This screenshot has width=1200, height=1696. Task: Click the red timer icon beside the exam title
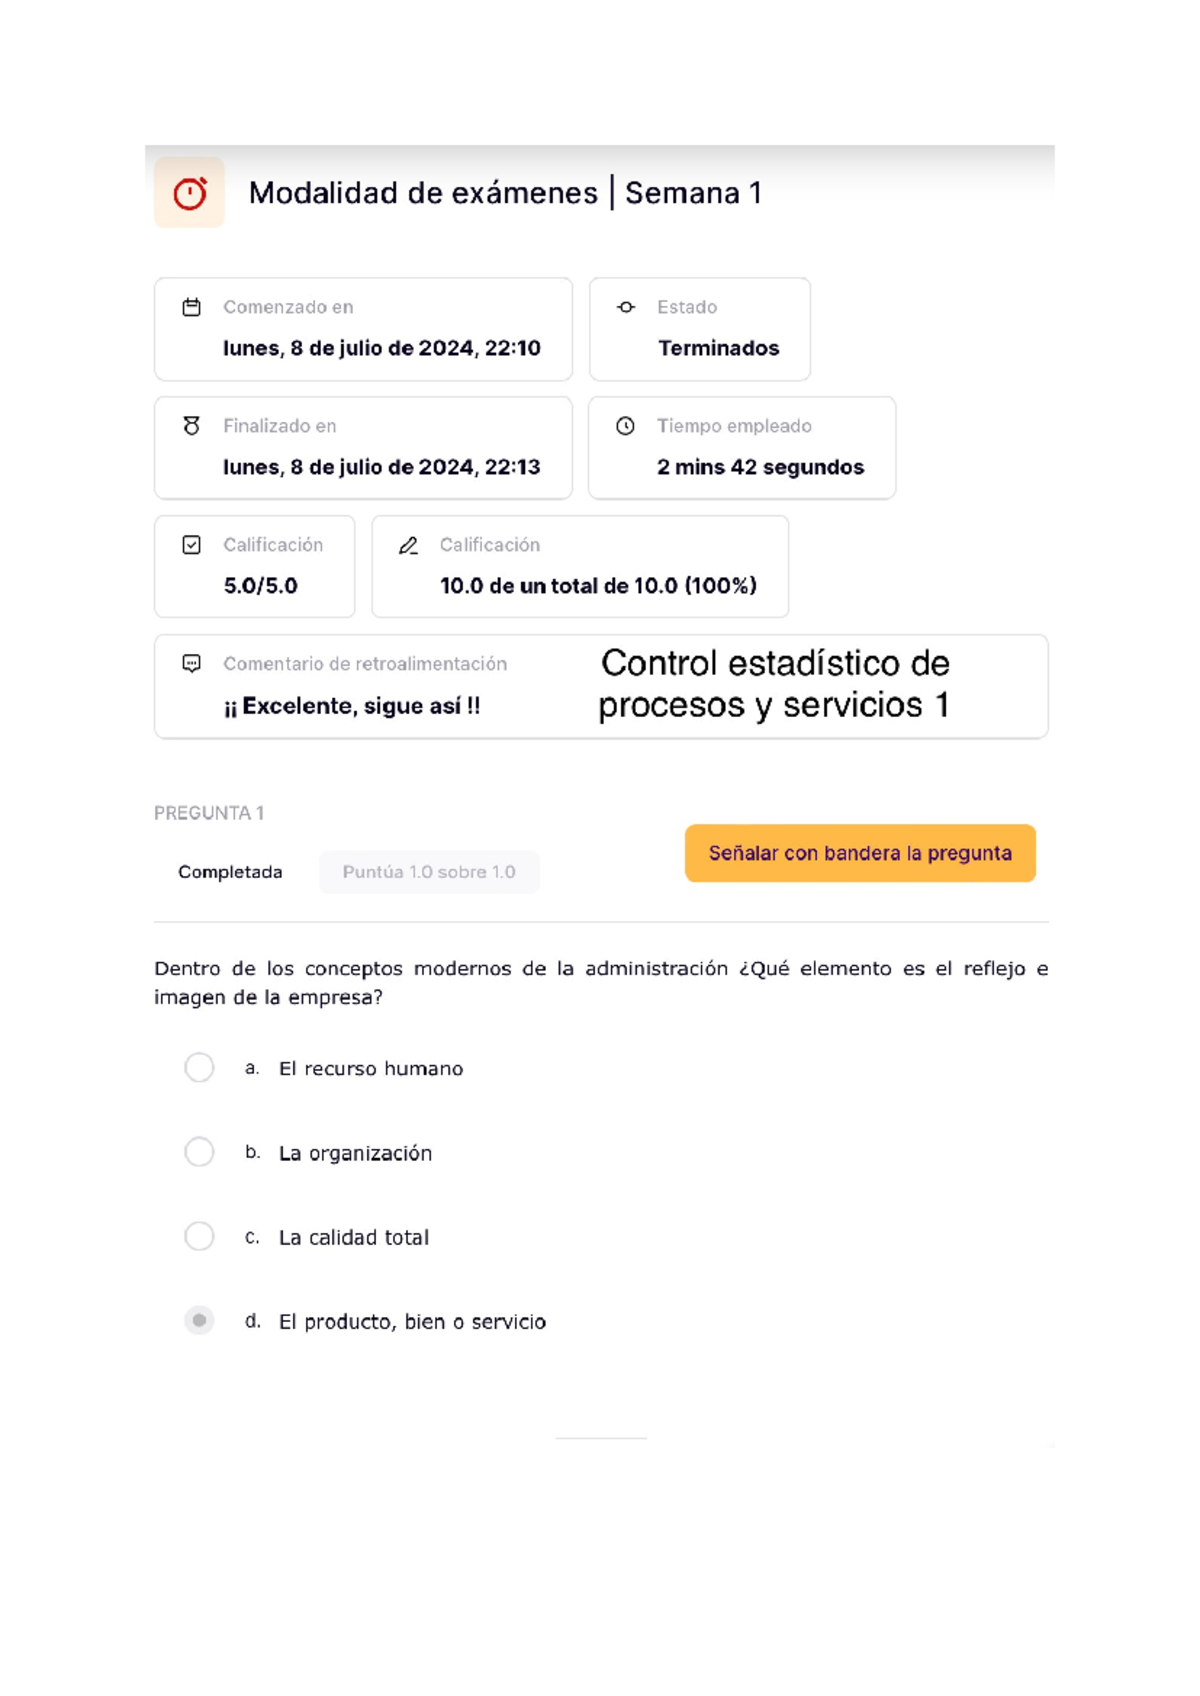point(189,192)
